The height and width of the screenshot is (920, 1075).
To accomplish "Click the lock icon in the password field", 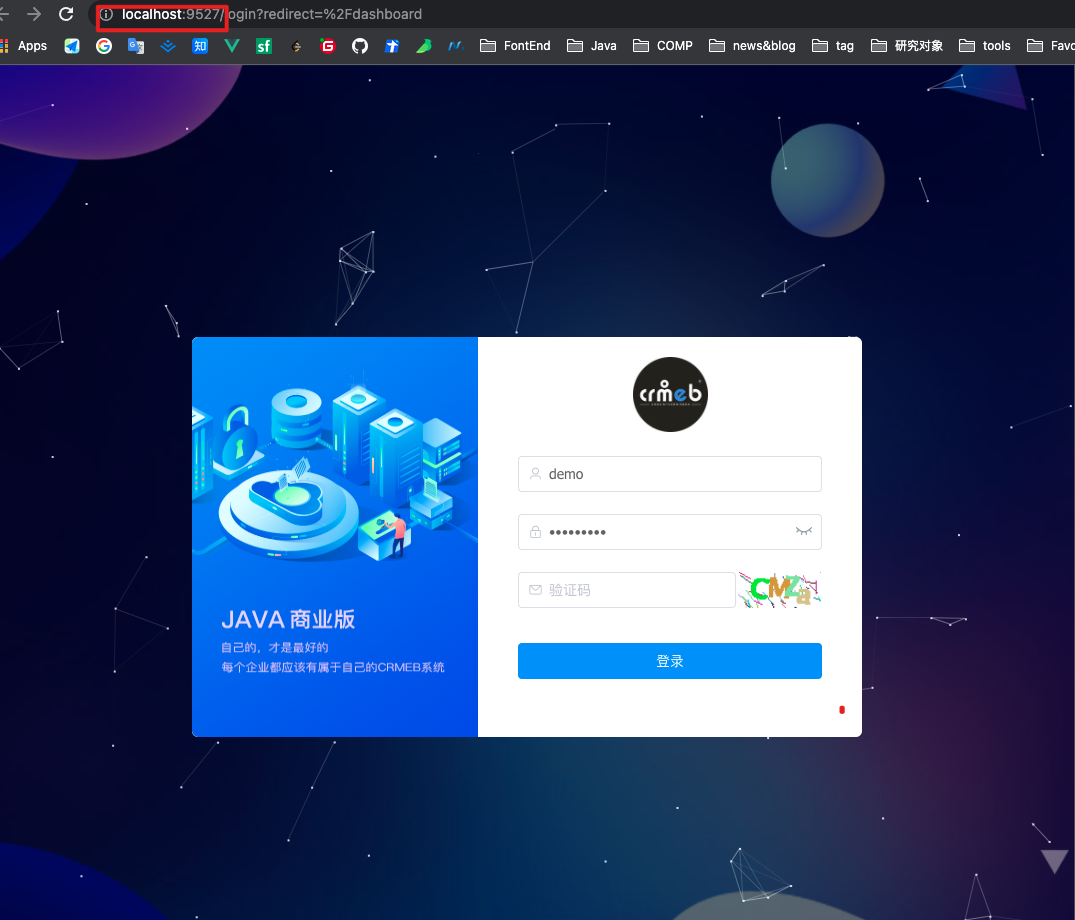I will pos(535,532).
